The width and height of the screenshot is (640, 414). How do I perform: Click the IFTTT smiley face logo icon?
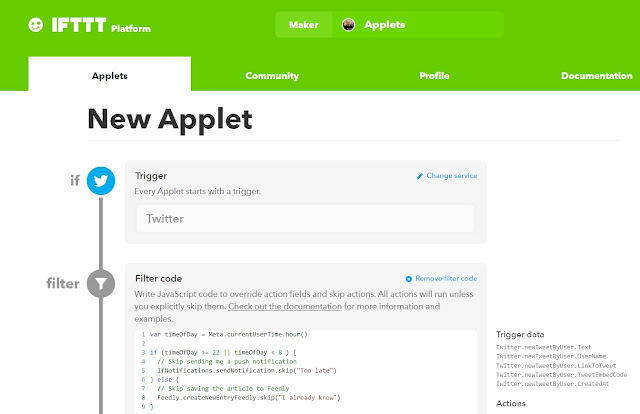tap(36, 24)
